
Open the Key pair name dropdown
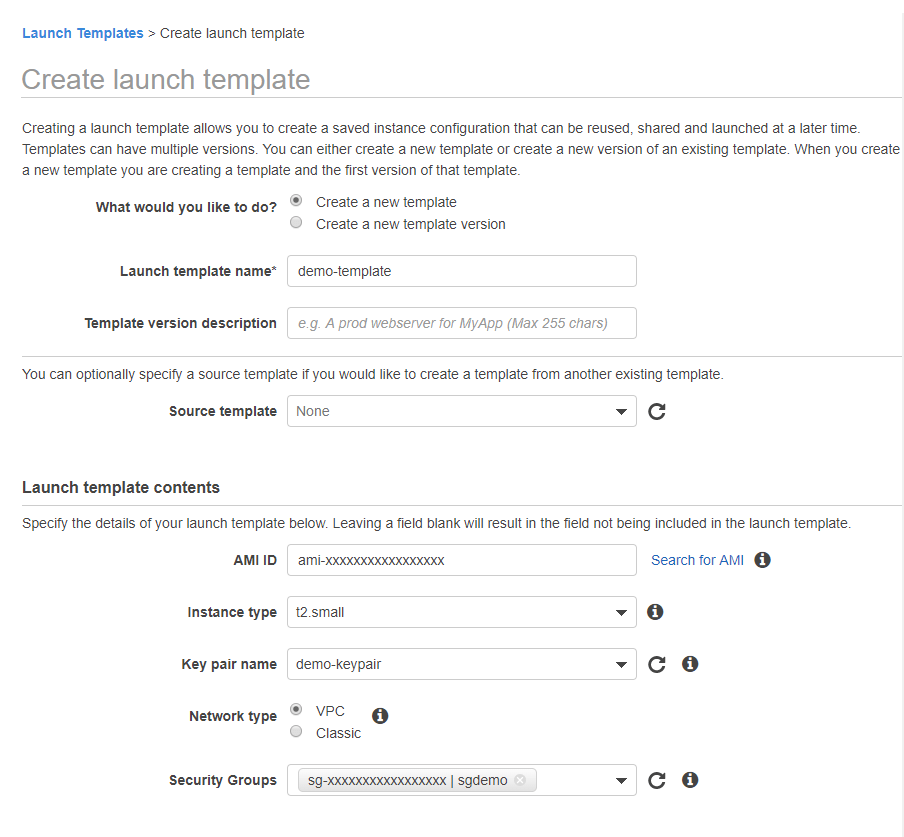point(620,664)
